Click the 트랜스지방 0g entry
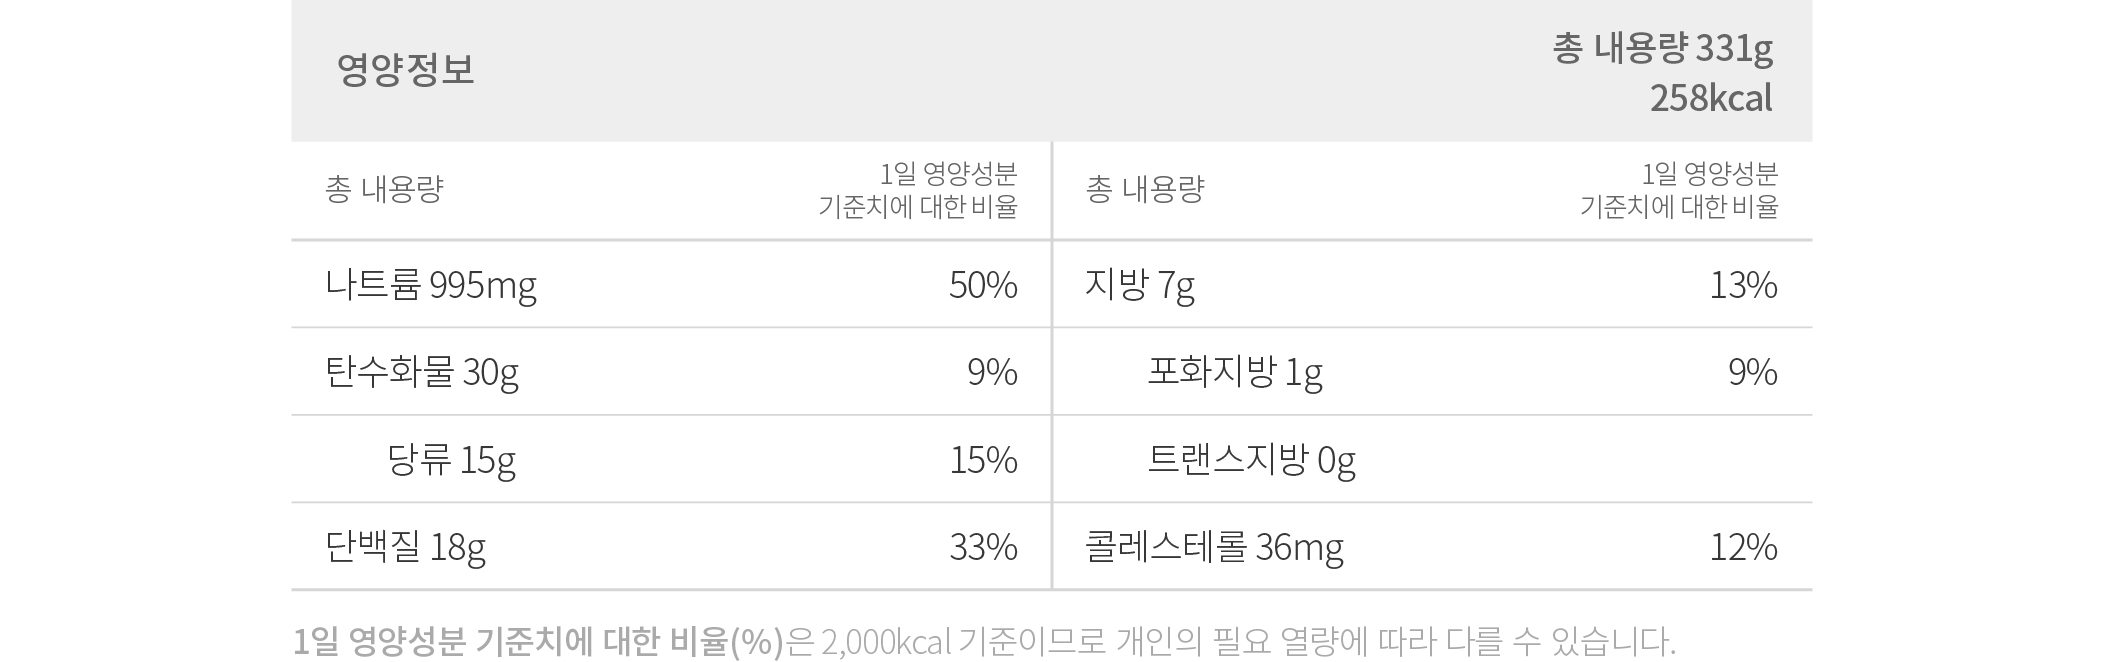The image size is (2104, 662). pyautogui.click(x=1251, y=461)
